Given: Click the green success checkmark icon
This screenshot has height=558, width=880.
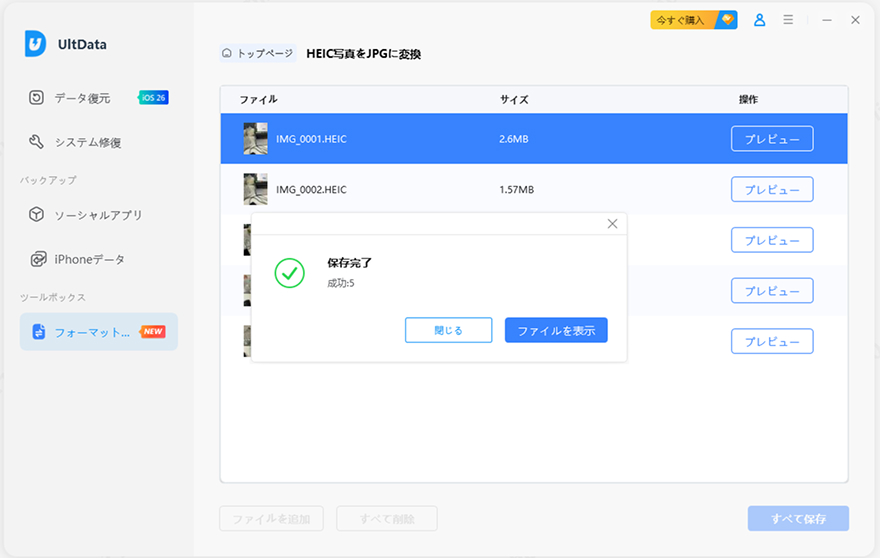Looking at the screenshot, I should tap(290, 273).
